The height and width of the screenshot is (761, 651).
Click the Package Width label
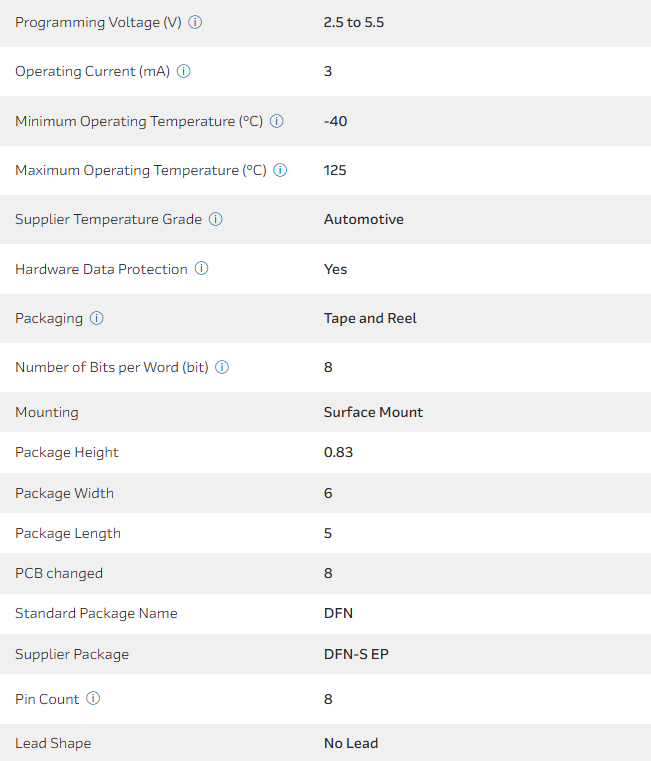64,493
